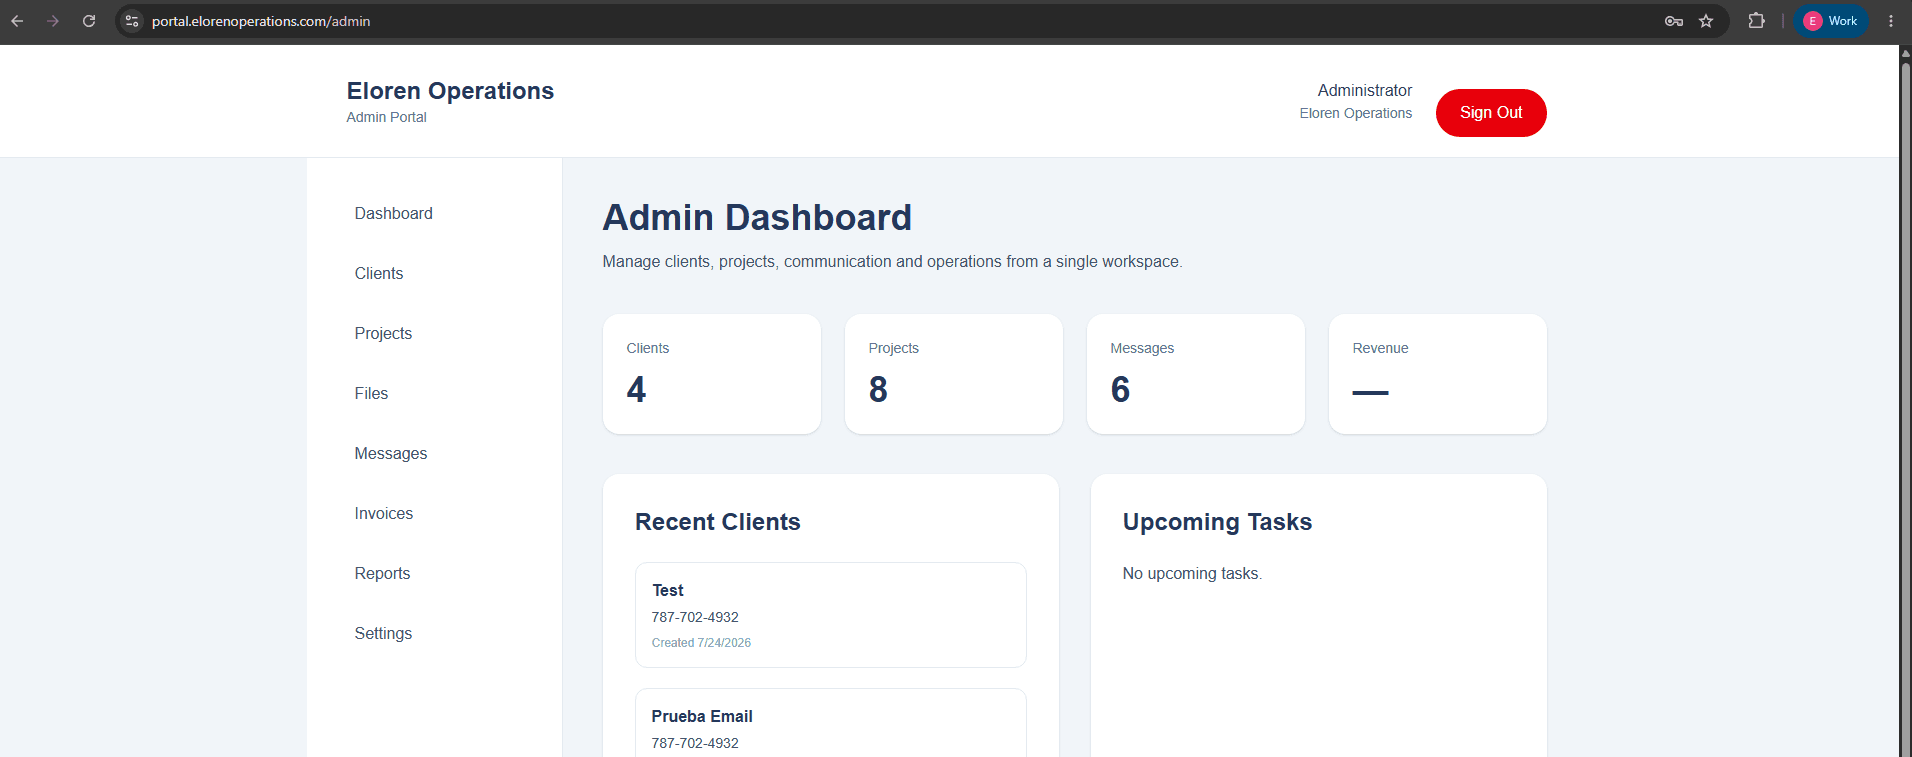Click the browser forward arrow

point(53,21)
